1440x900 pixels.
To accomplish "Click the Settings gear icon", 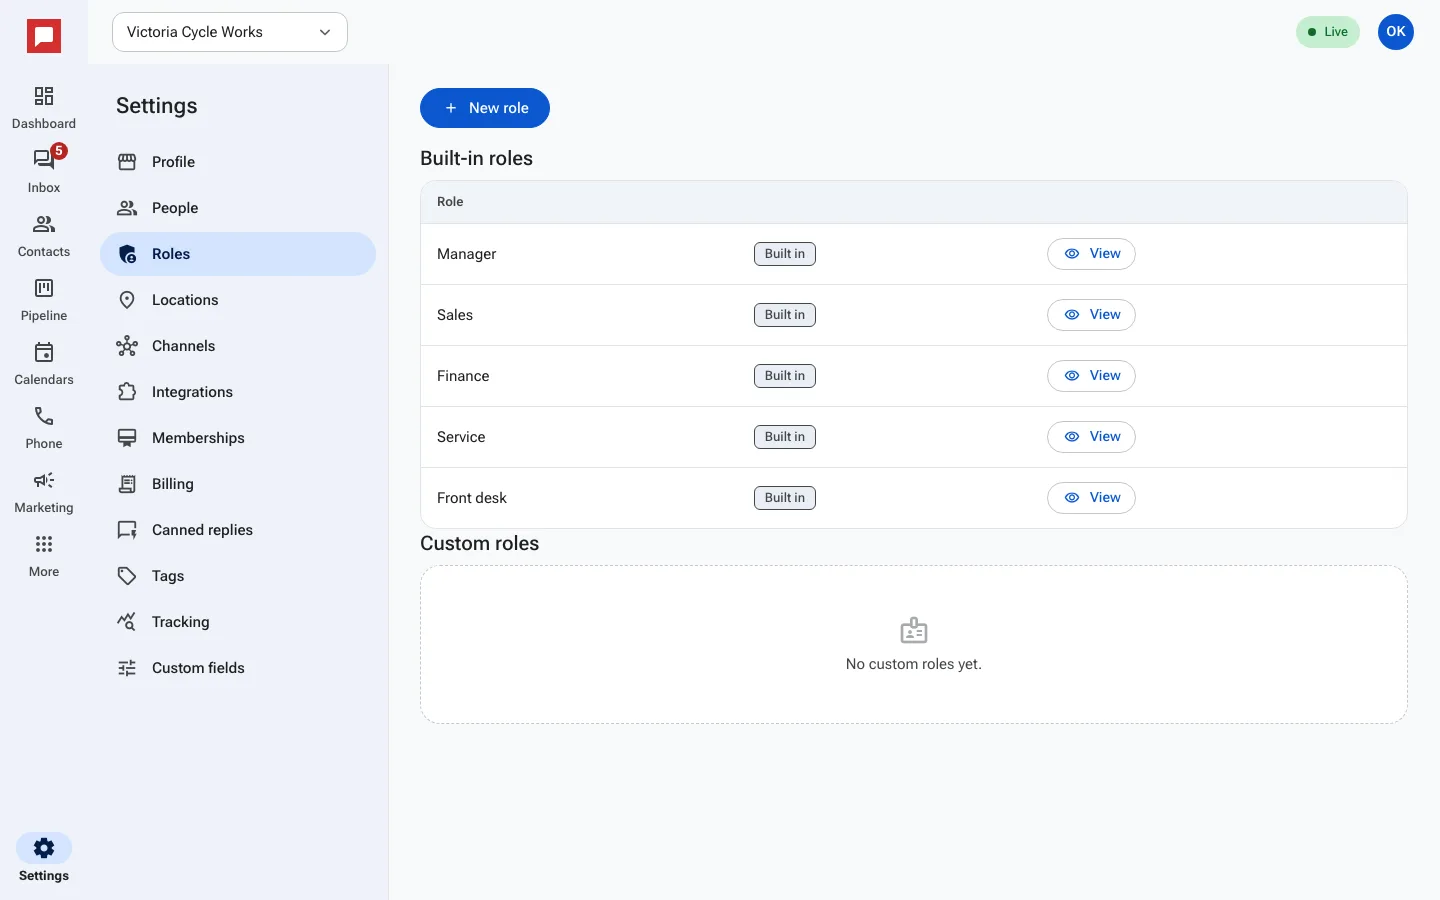I will (x=44, y=848).
